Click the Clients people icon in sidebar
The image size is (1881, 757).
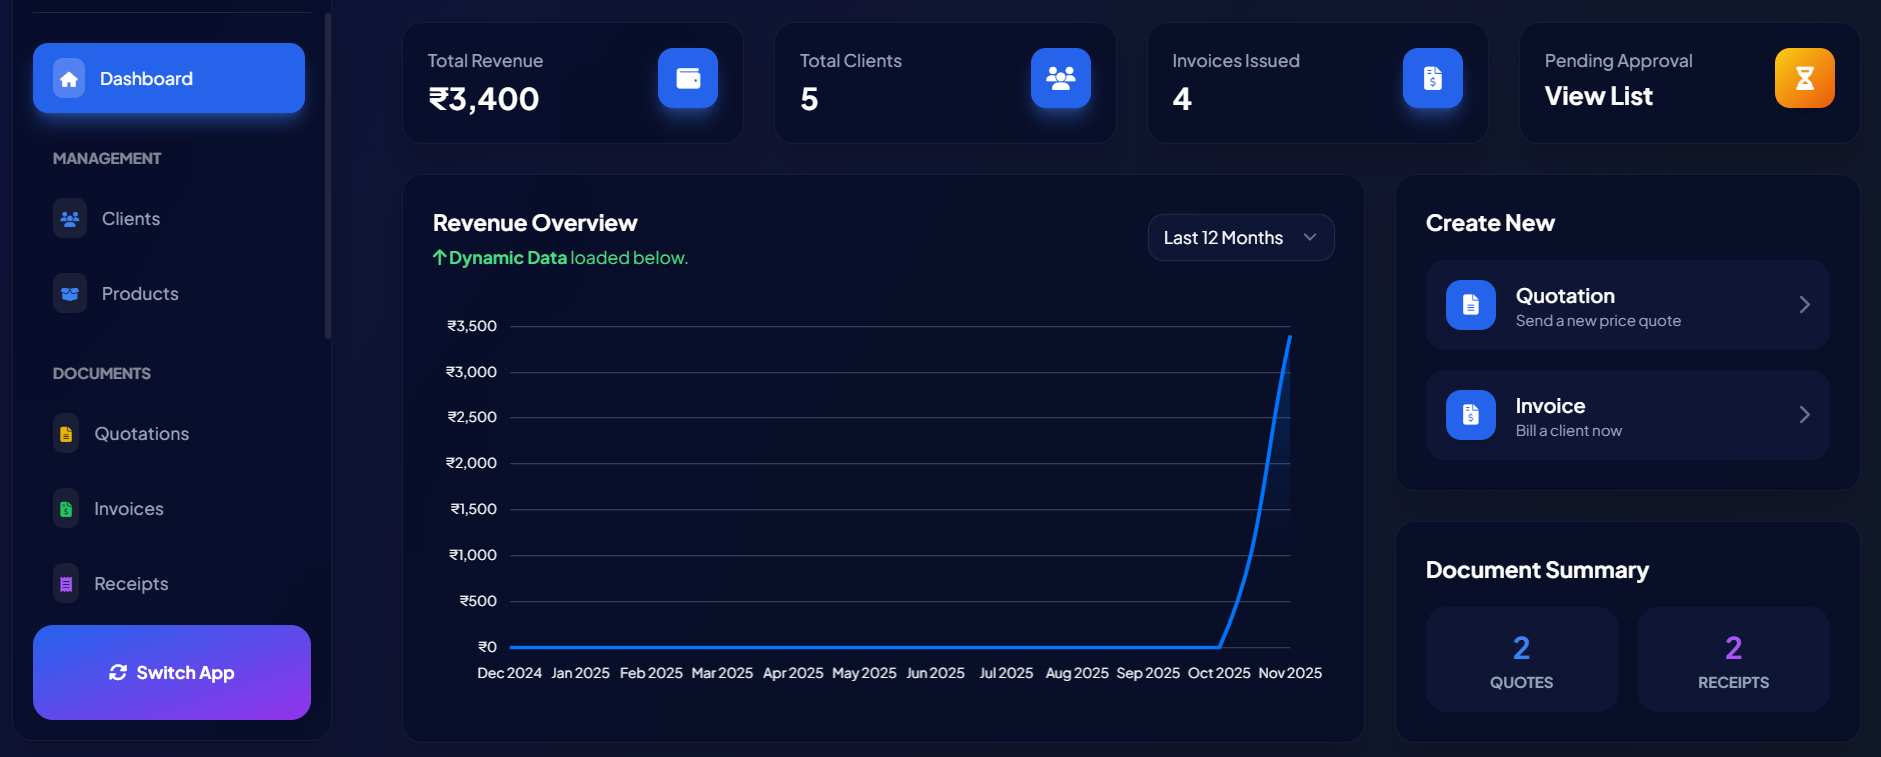tap(70, 219)
